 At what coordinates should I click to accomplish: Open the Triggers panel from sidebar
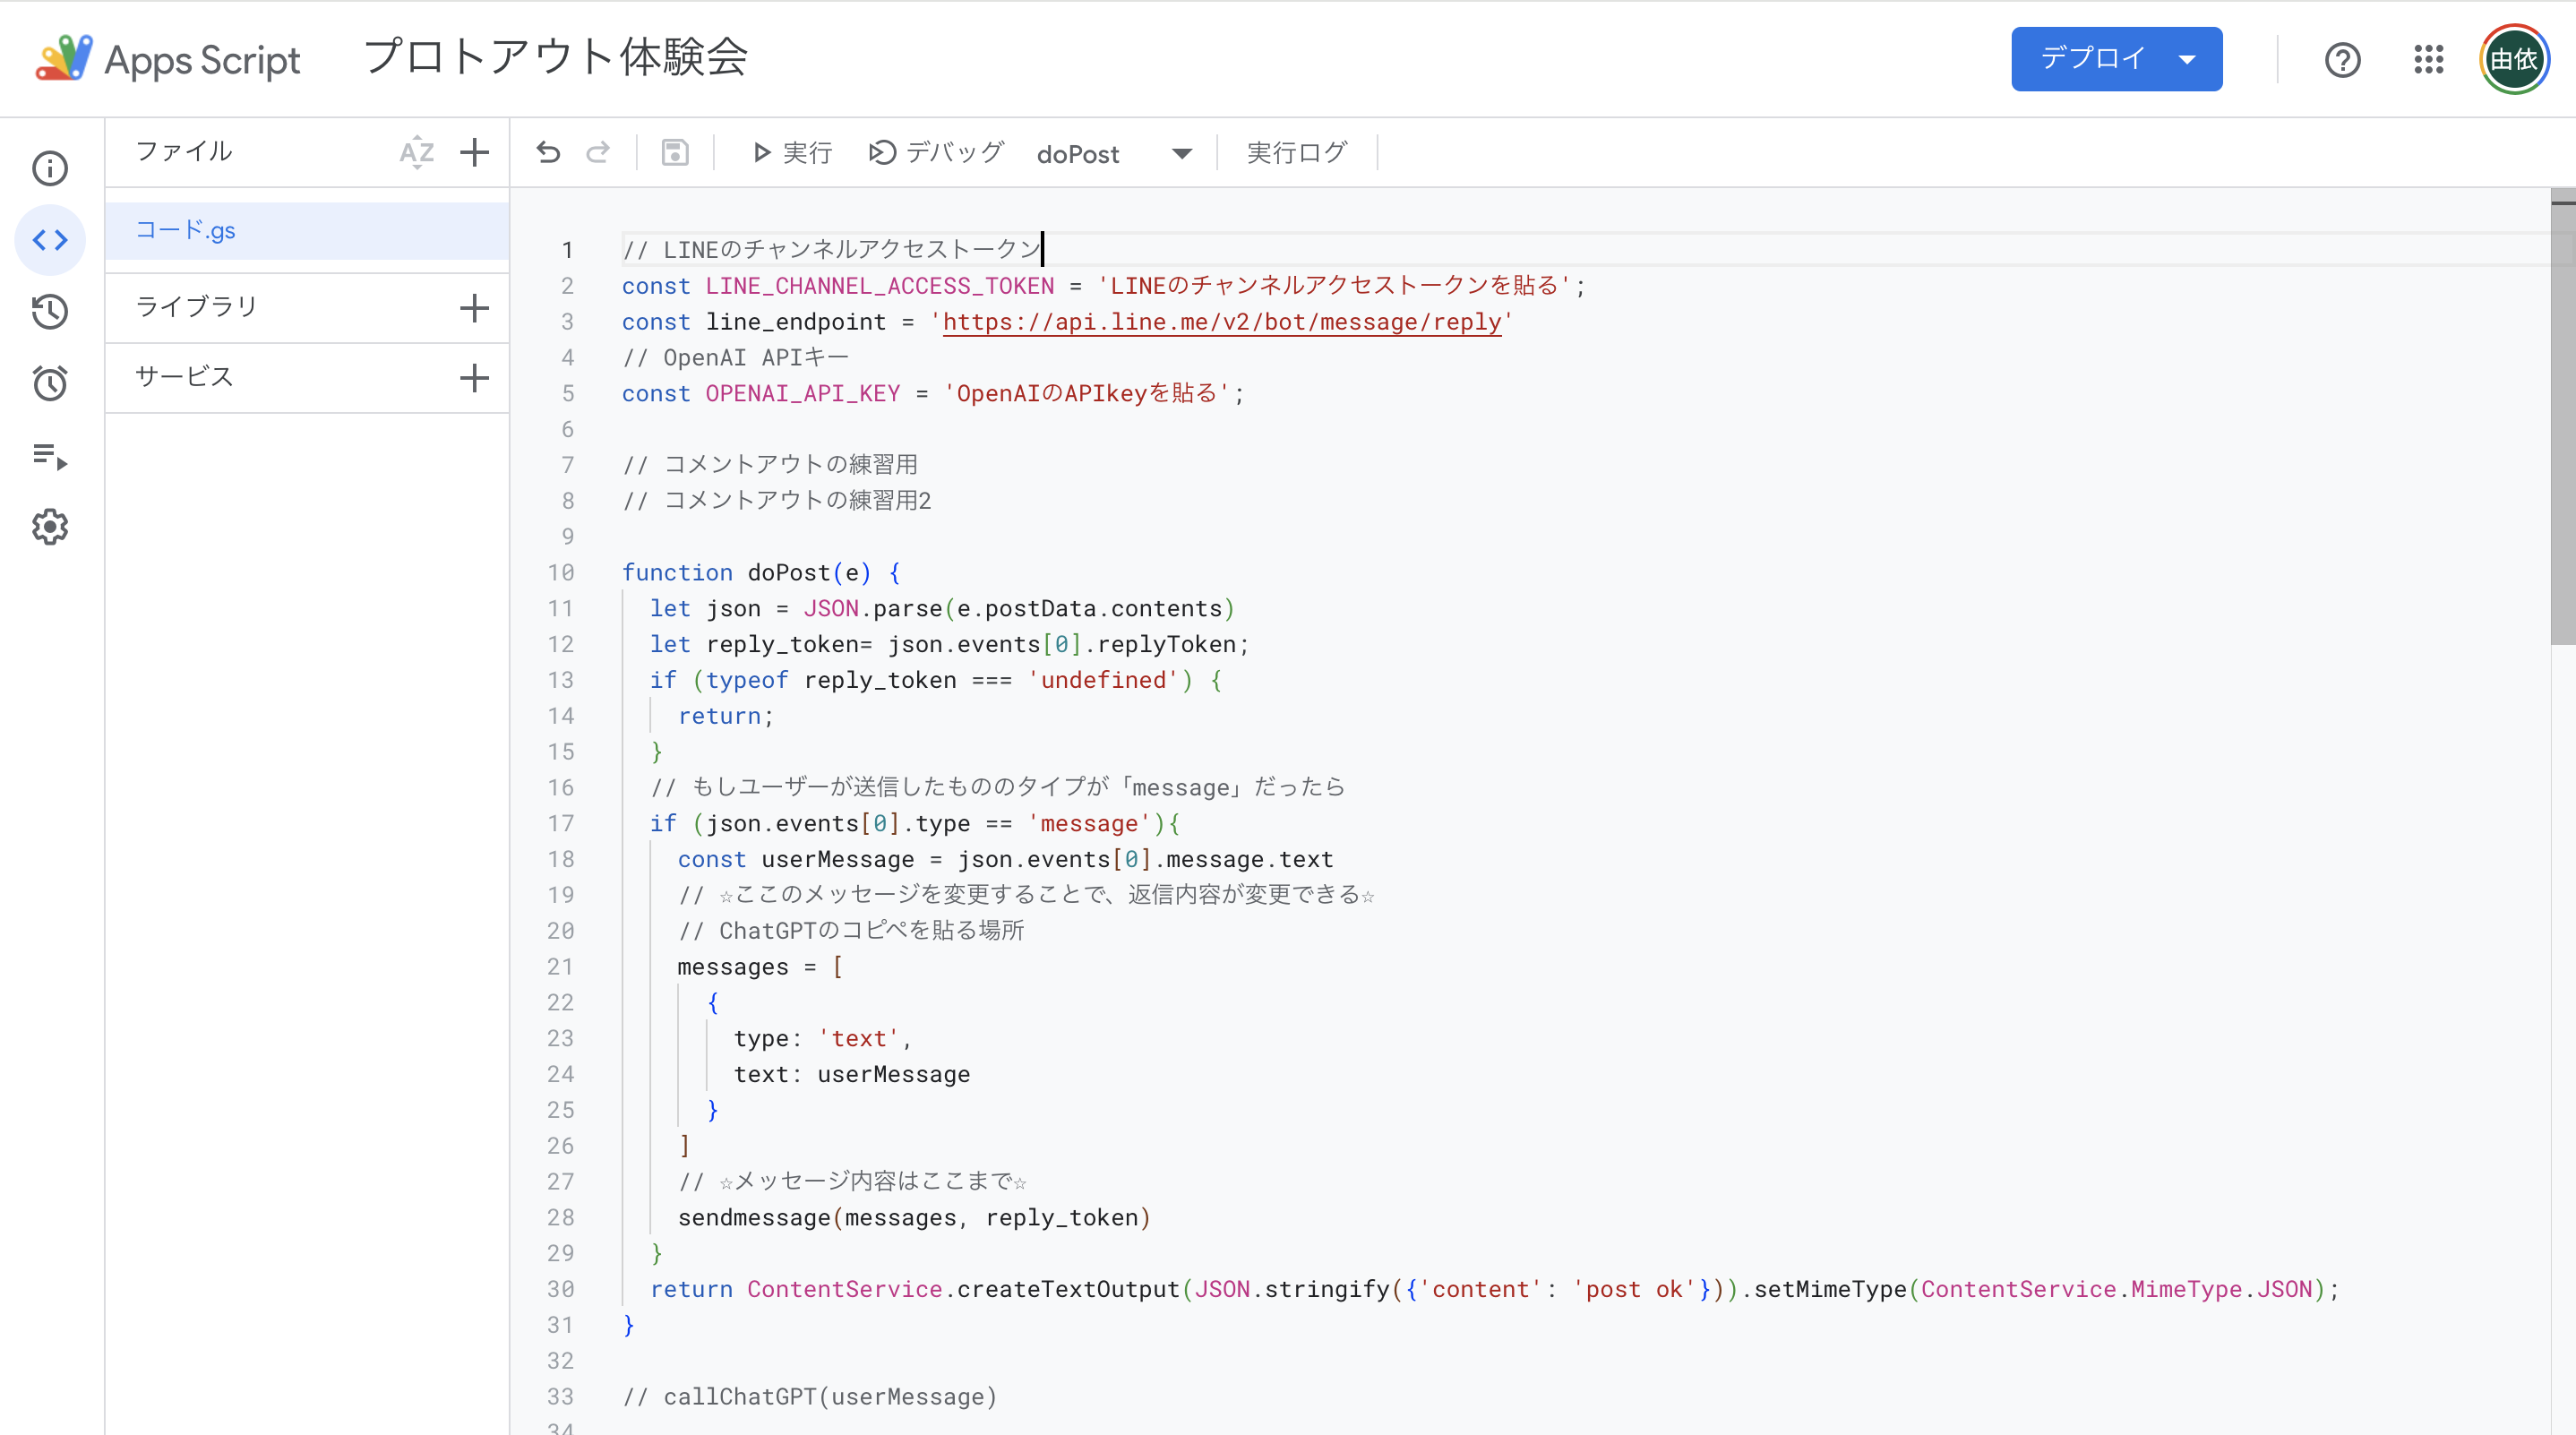(x=50, y=383)
